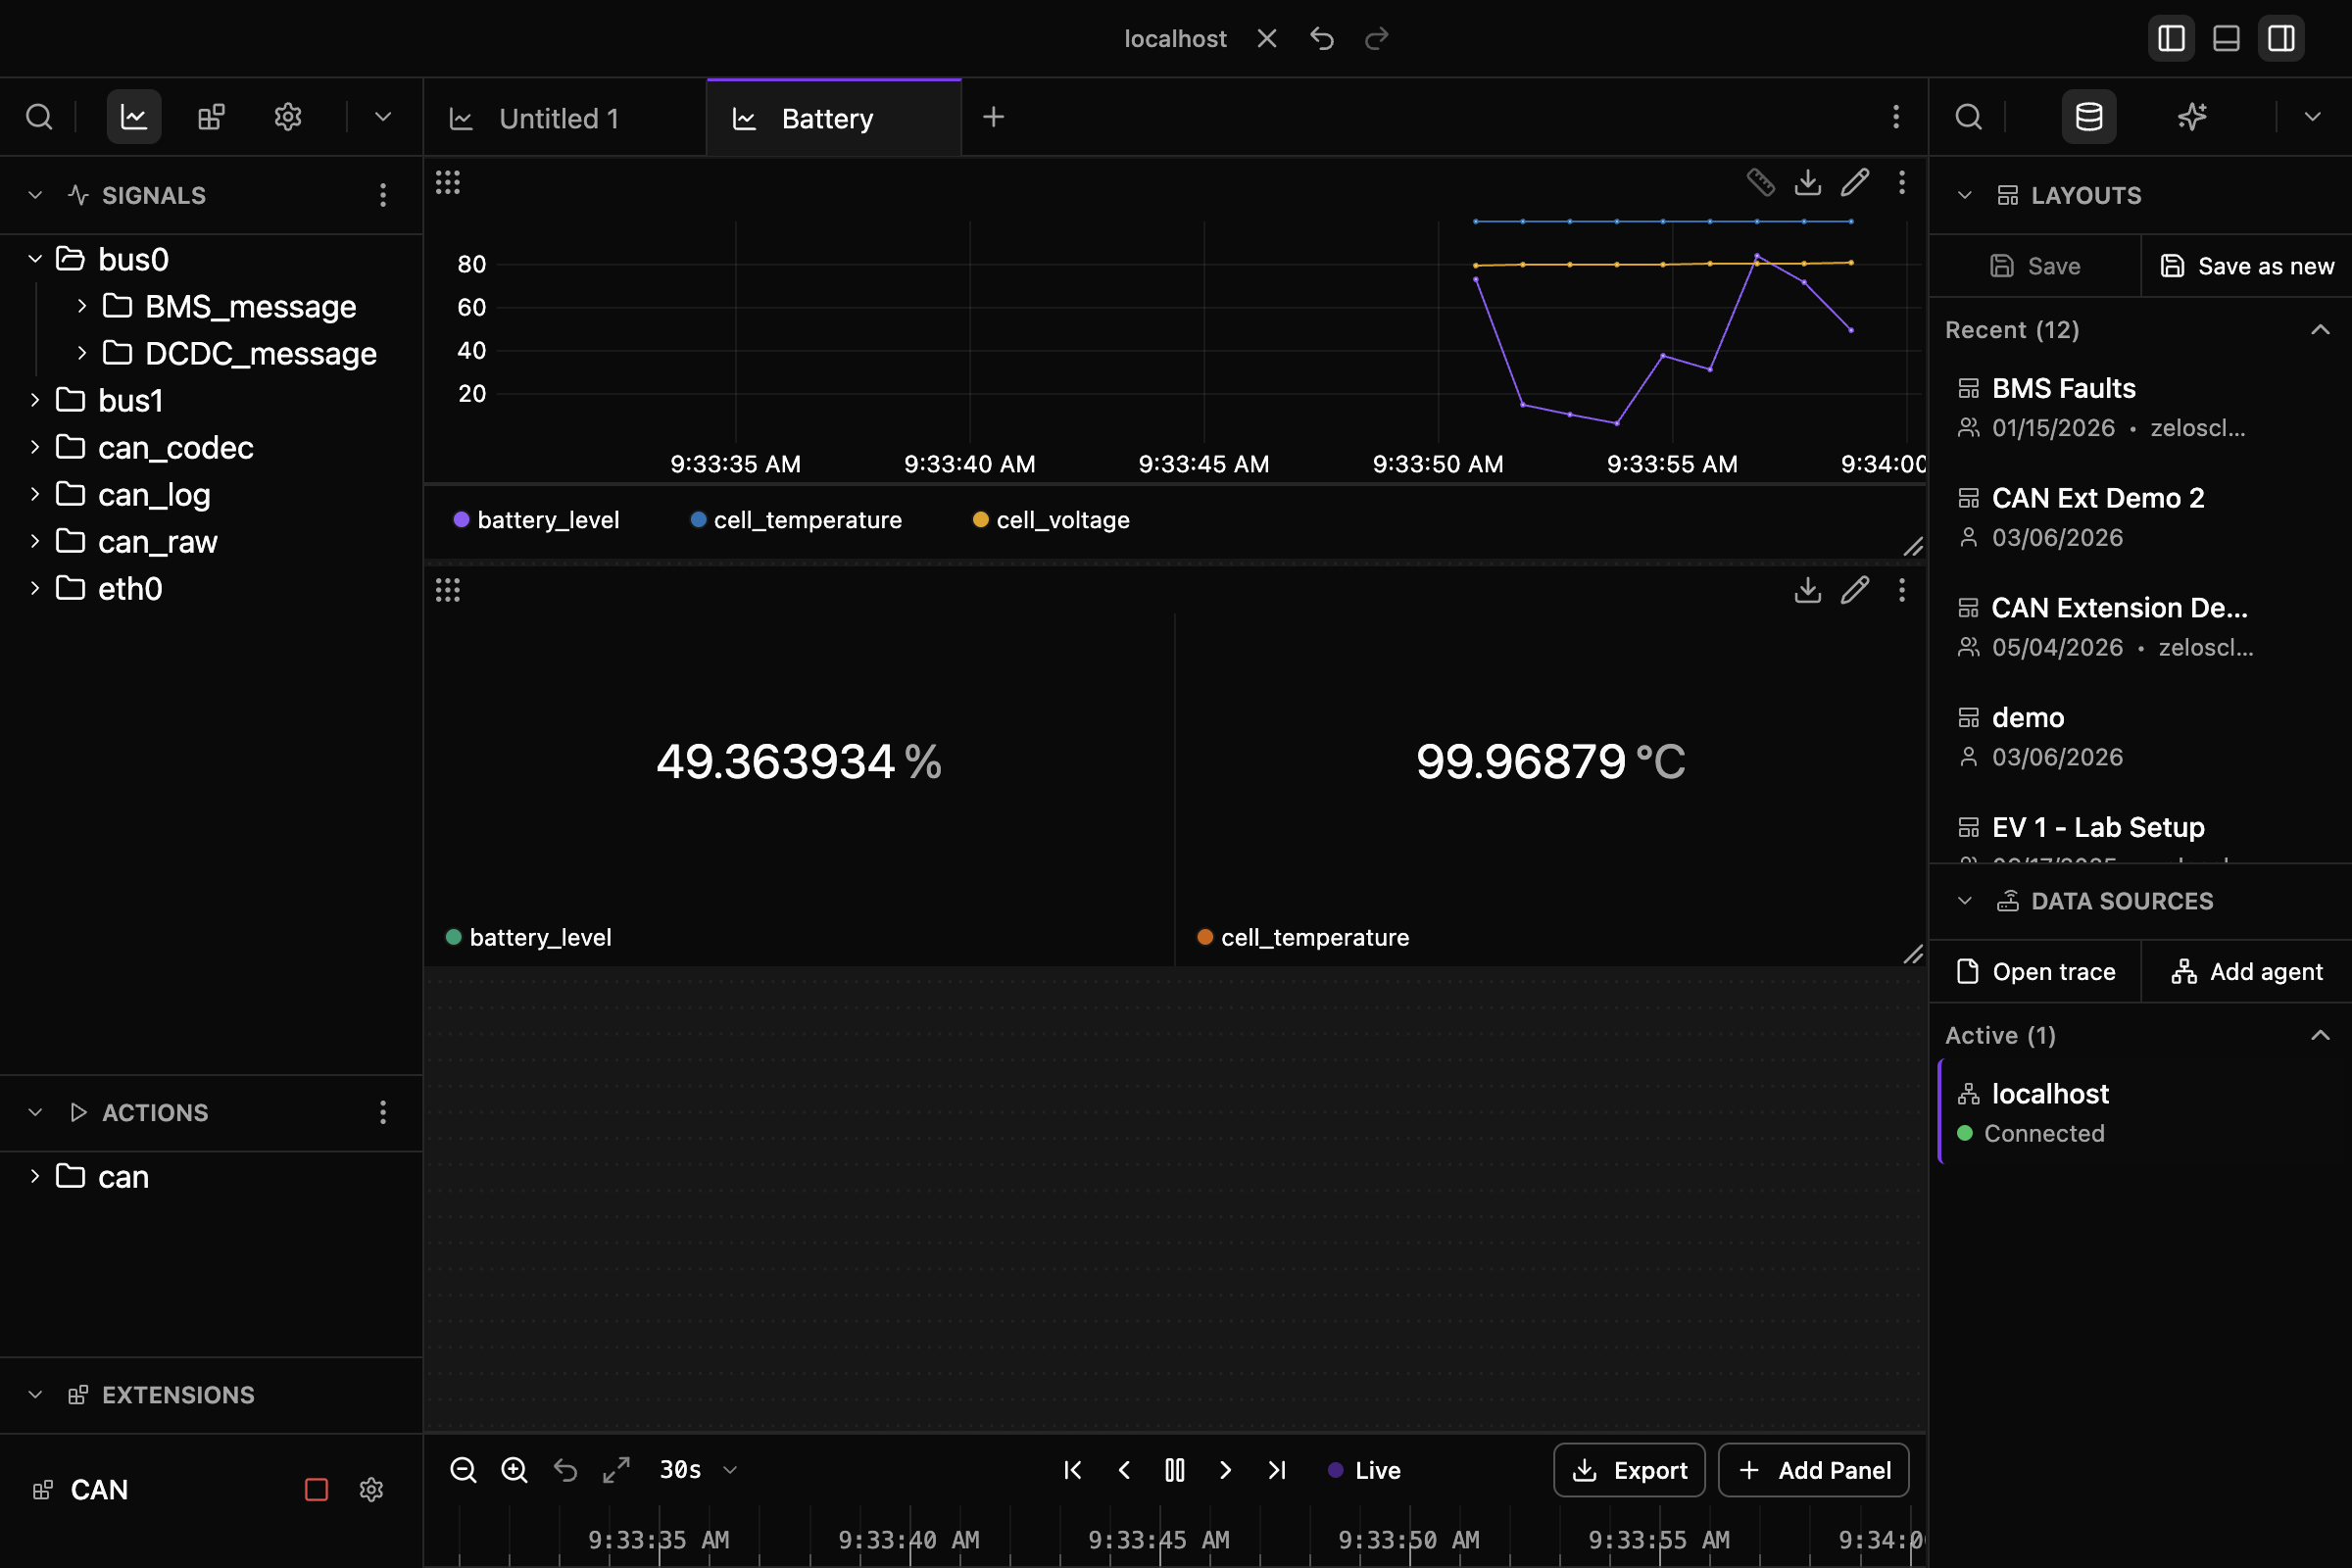Viewport: 2352px width, 1568px height.
Task: Jump to the start of timeline
Action: [x=1073, y=1470]
